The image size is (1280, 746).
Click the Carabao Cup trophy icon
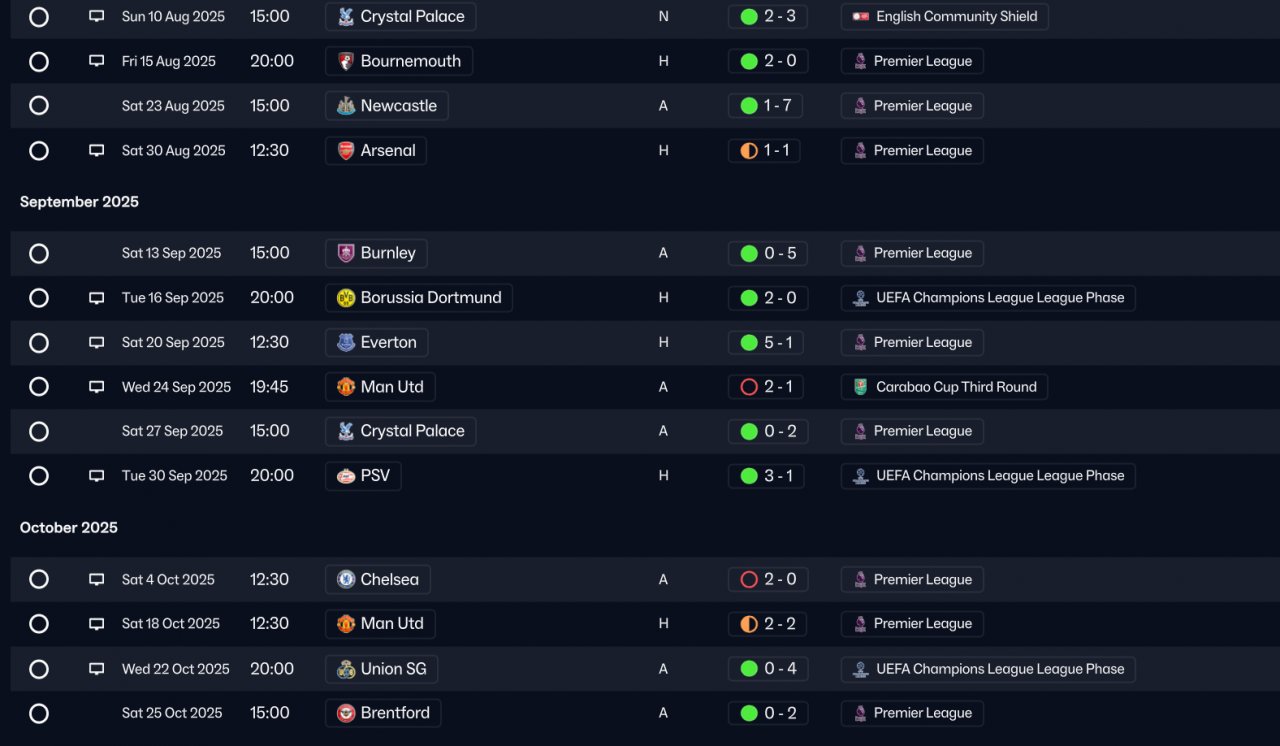coord(860,387)
